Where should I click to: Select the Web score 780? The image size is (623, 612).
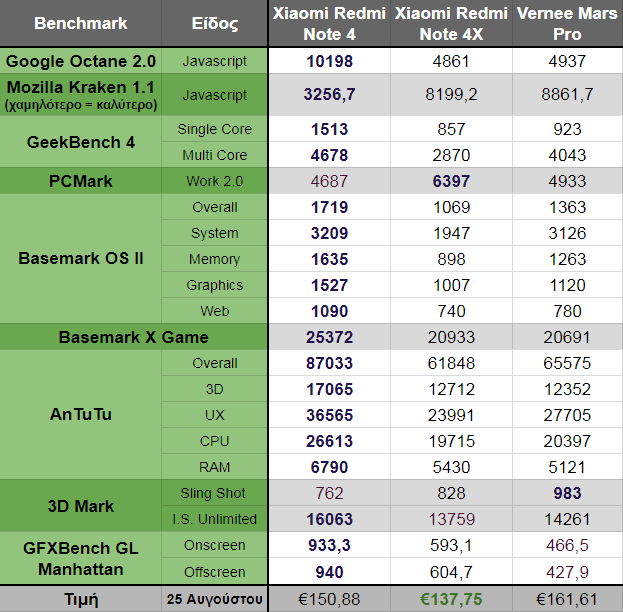point(567,311)
